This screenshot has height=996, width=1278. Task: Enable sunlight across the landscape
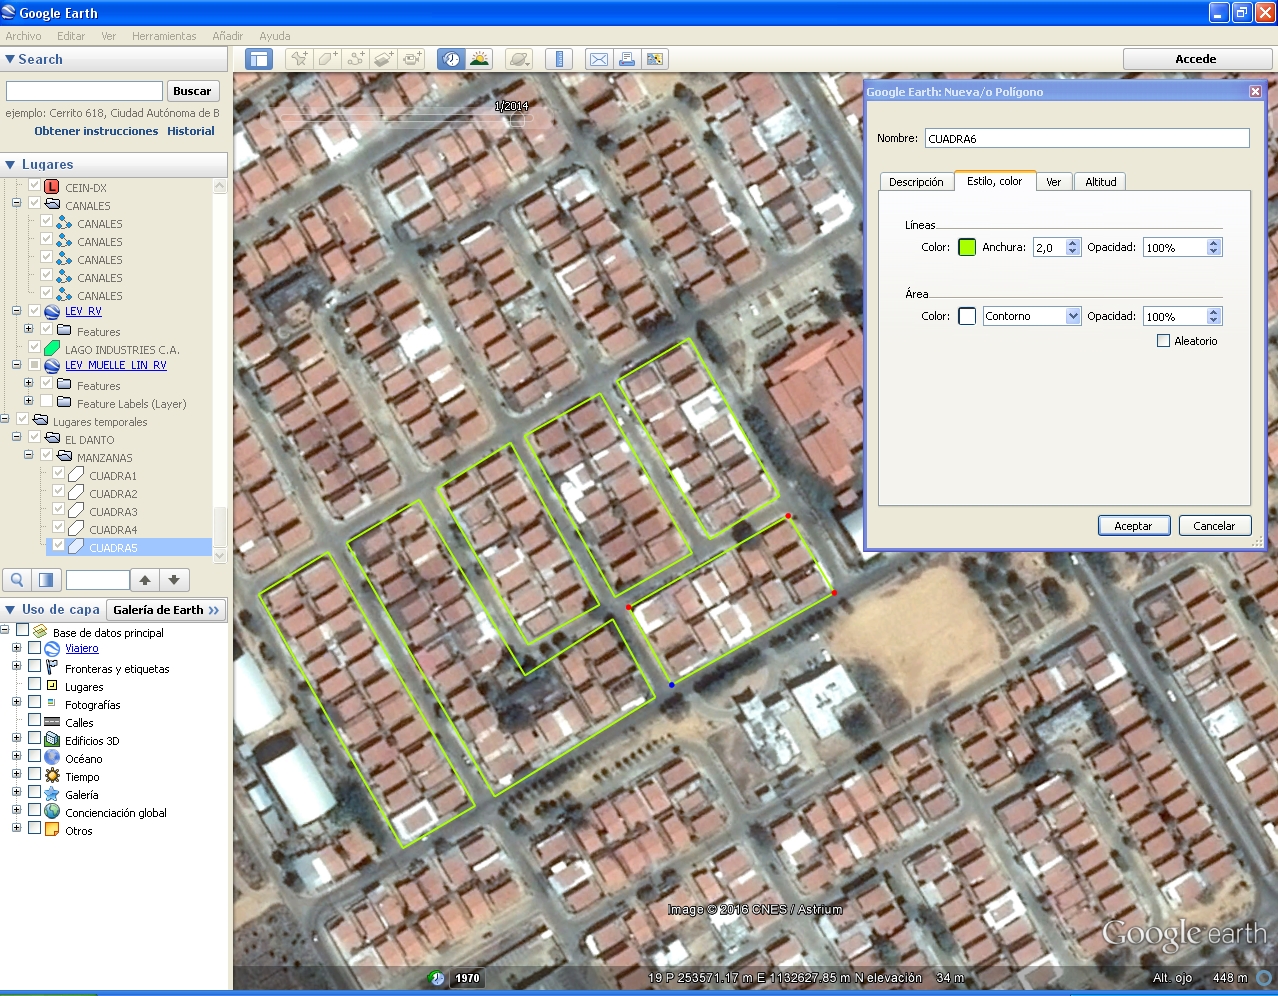point(479,59)
